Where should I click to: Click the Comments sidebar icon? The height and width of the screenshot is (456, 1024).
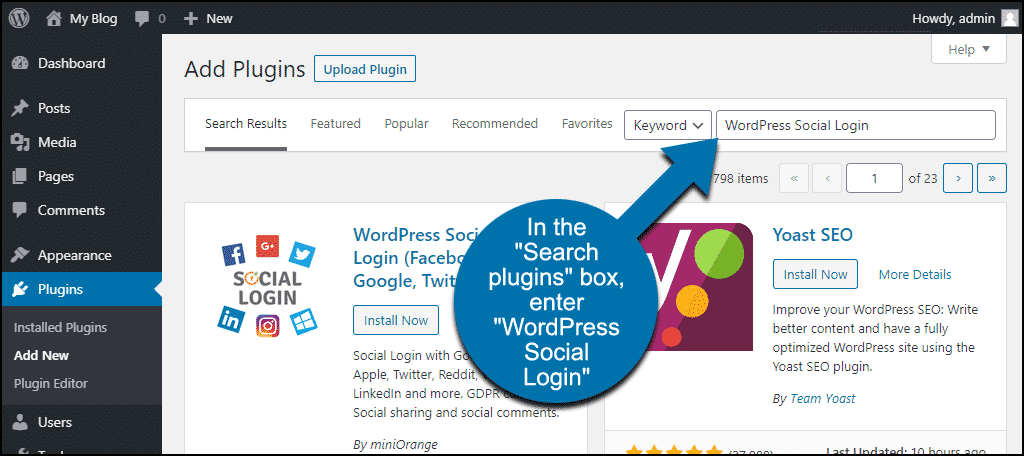[20, 210]
